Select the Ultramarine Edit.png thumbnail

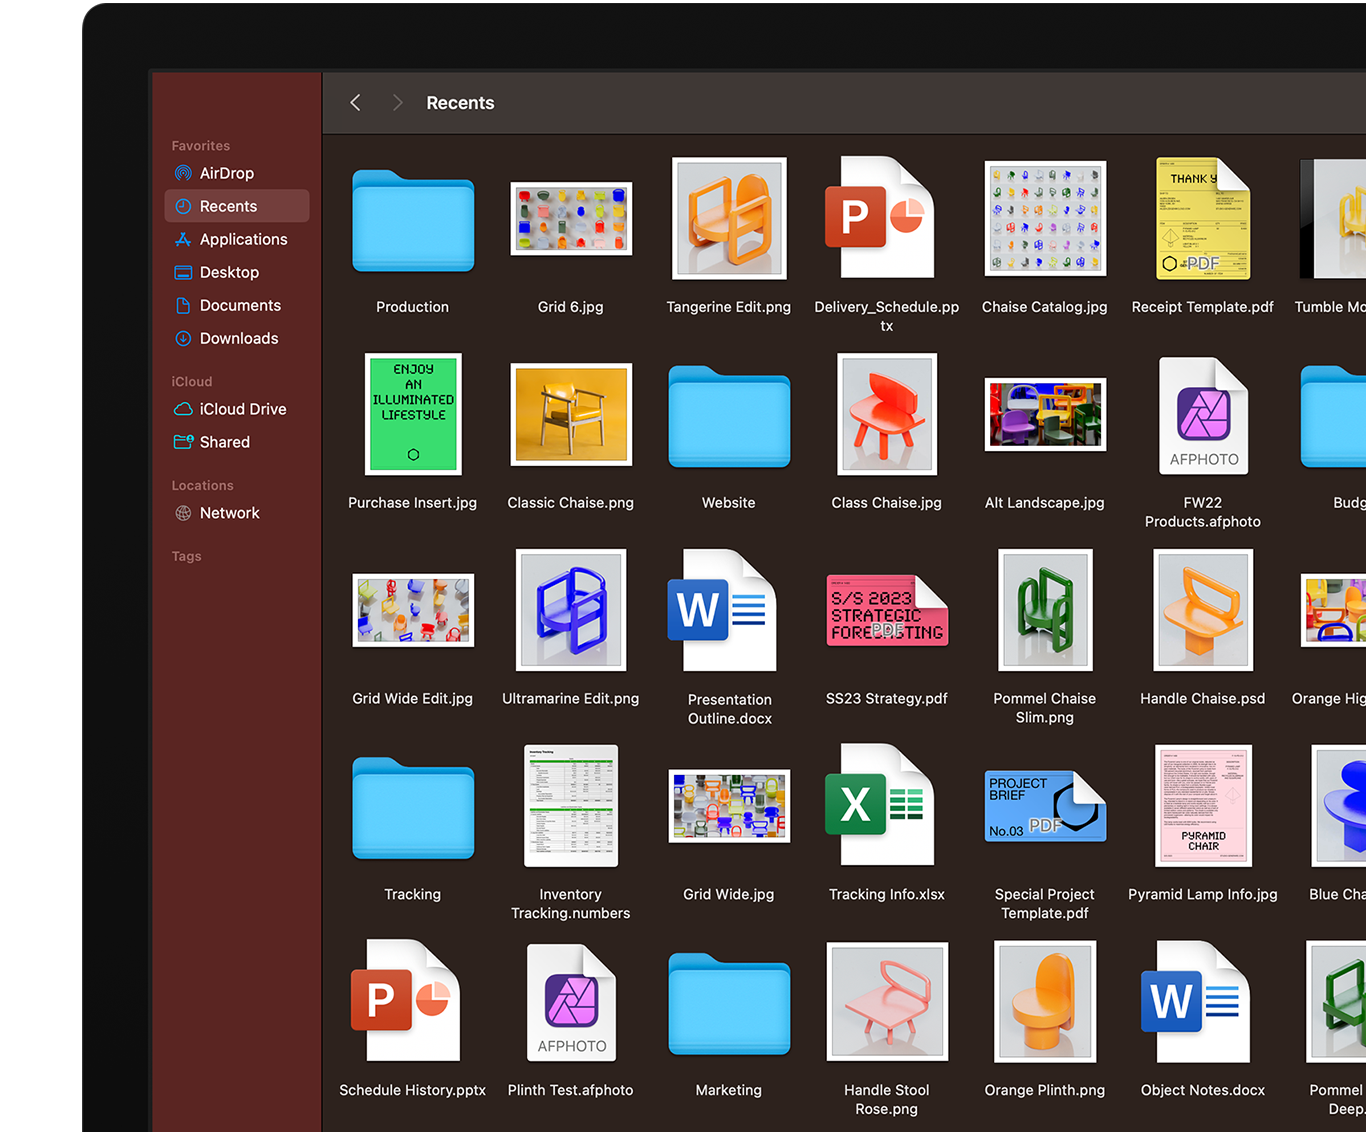571,610
